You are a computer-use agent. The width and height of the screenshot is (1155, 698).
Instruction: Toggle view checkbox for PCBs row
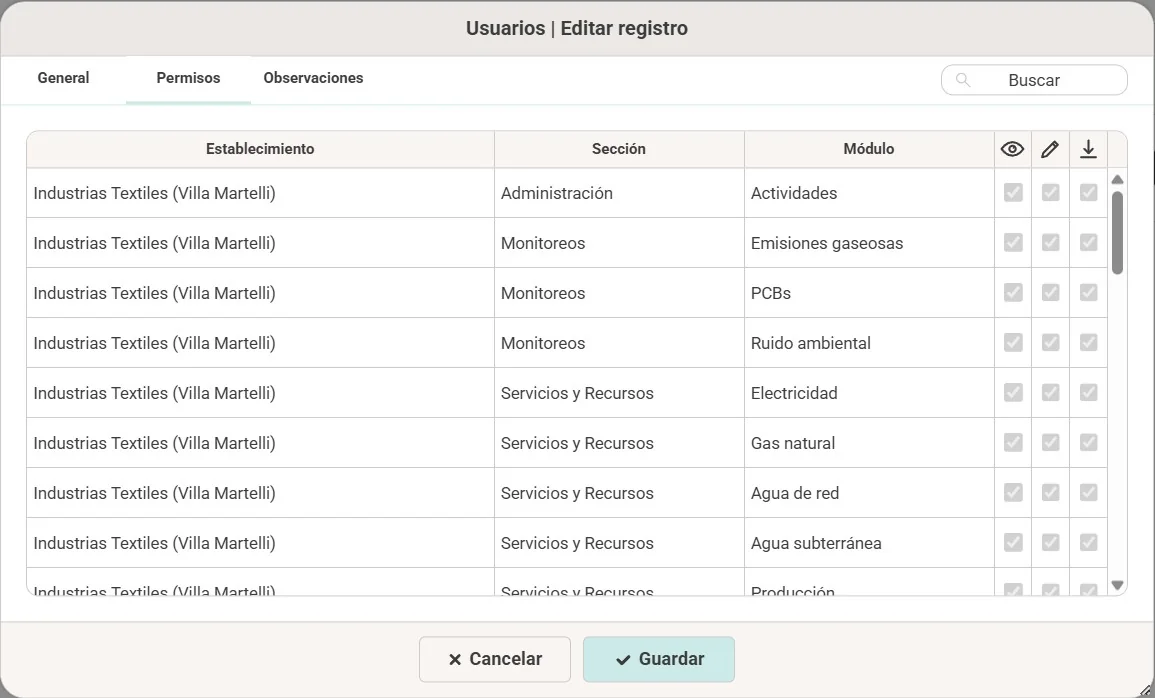pyautogui.click(x=1013, y=292)
